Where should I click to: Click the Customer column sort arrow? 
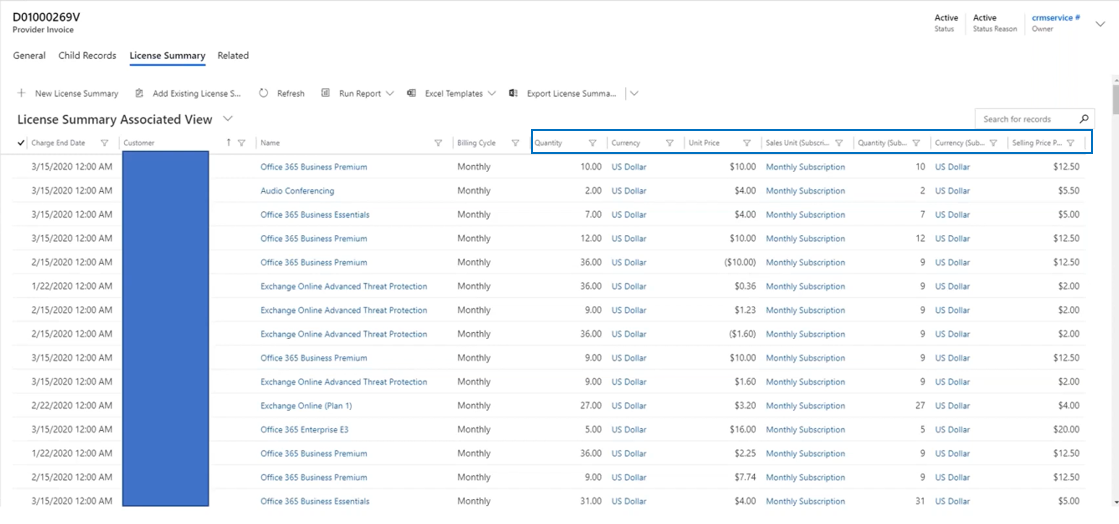pyautogui.click(x=228, y=143)
